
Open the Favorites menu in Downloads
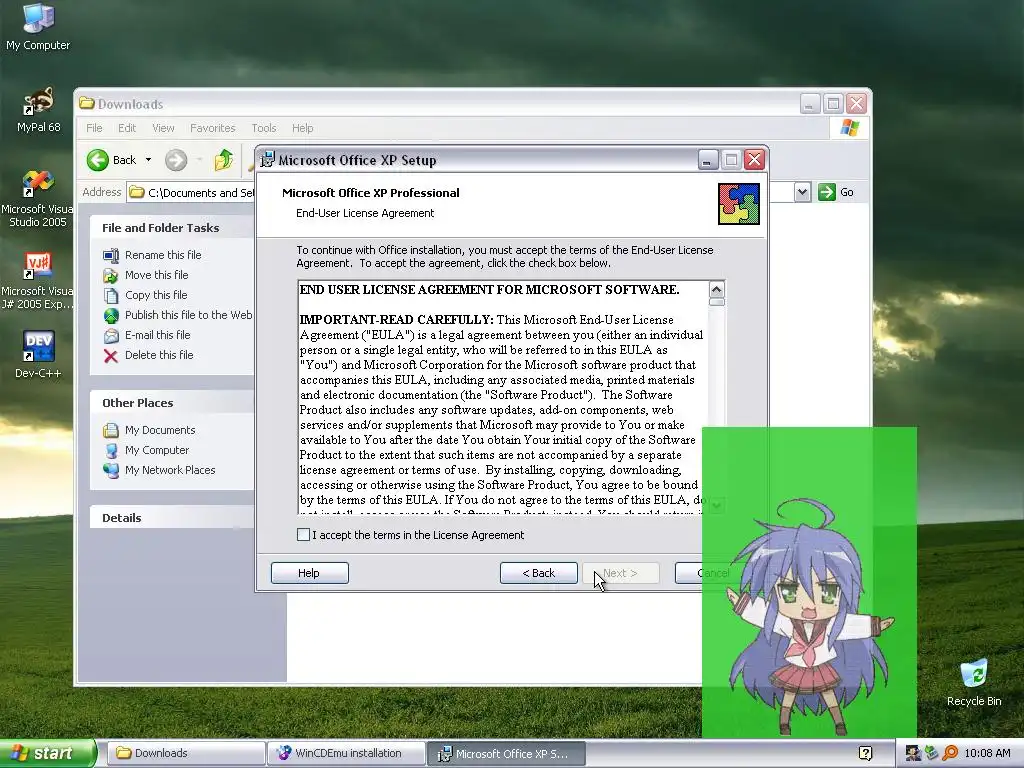[x=212, y=128]
